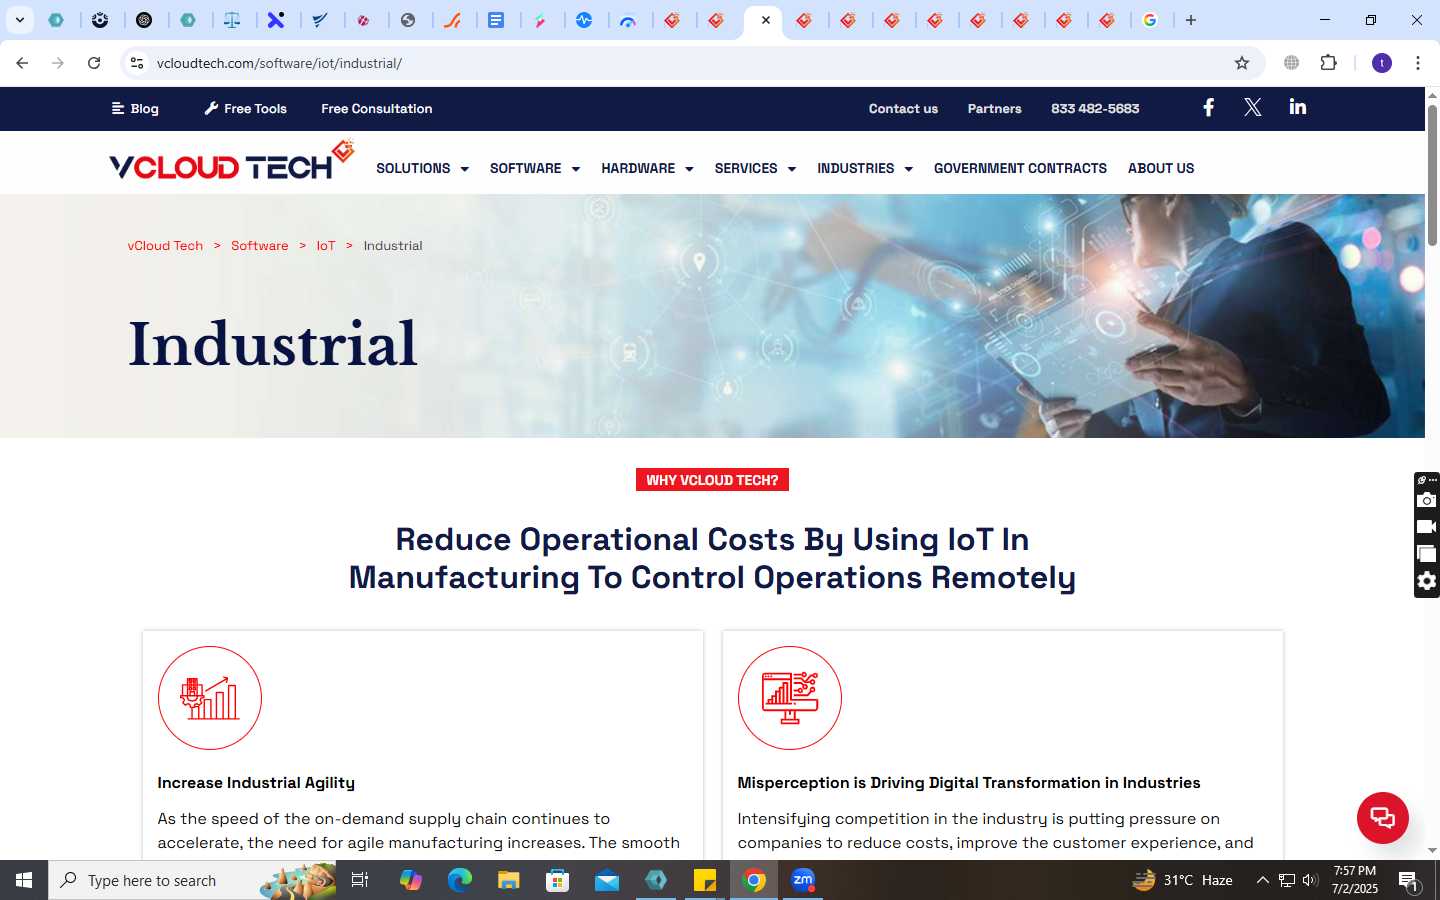Open GOVERNMENT CONTRACTS menu item
This screenshot has width=1440, height=900.
click(1020, 168)
